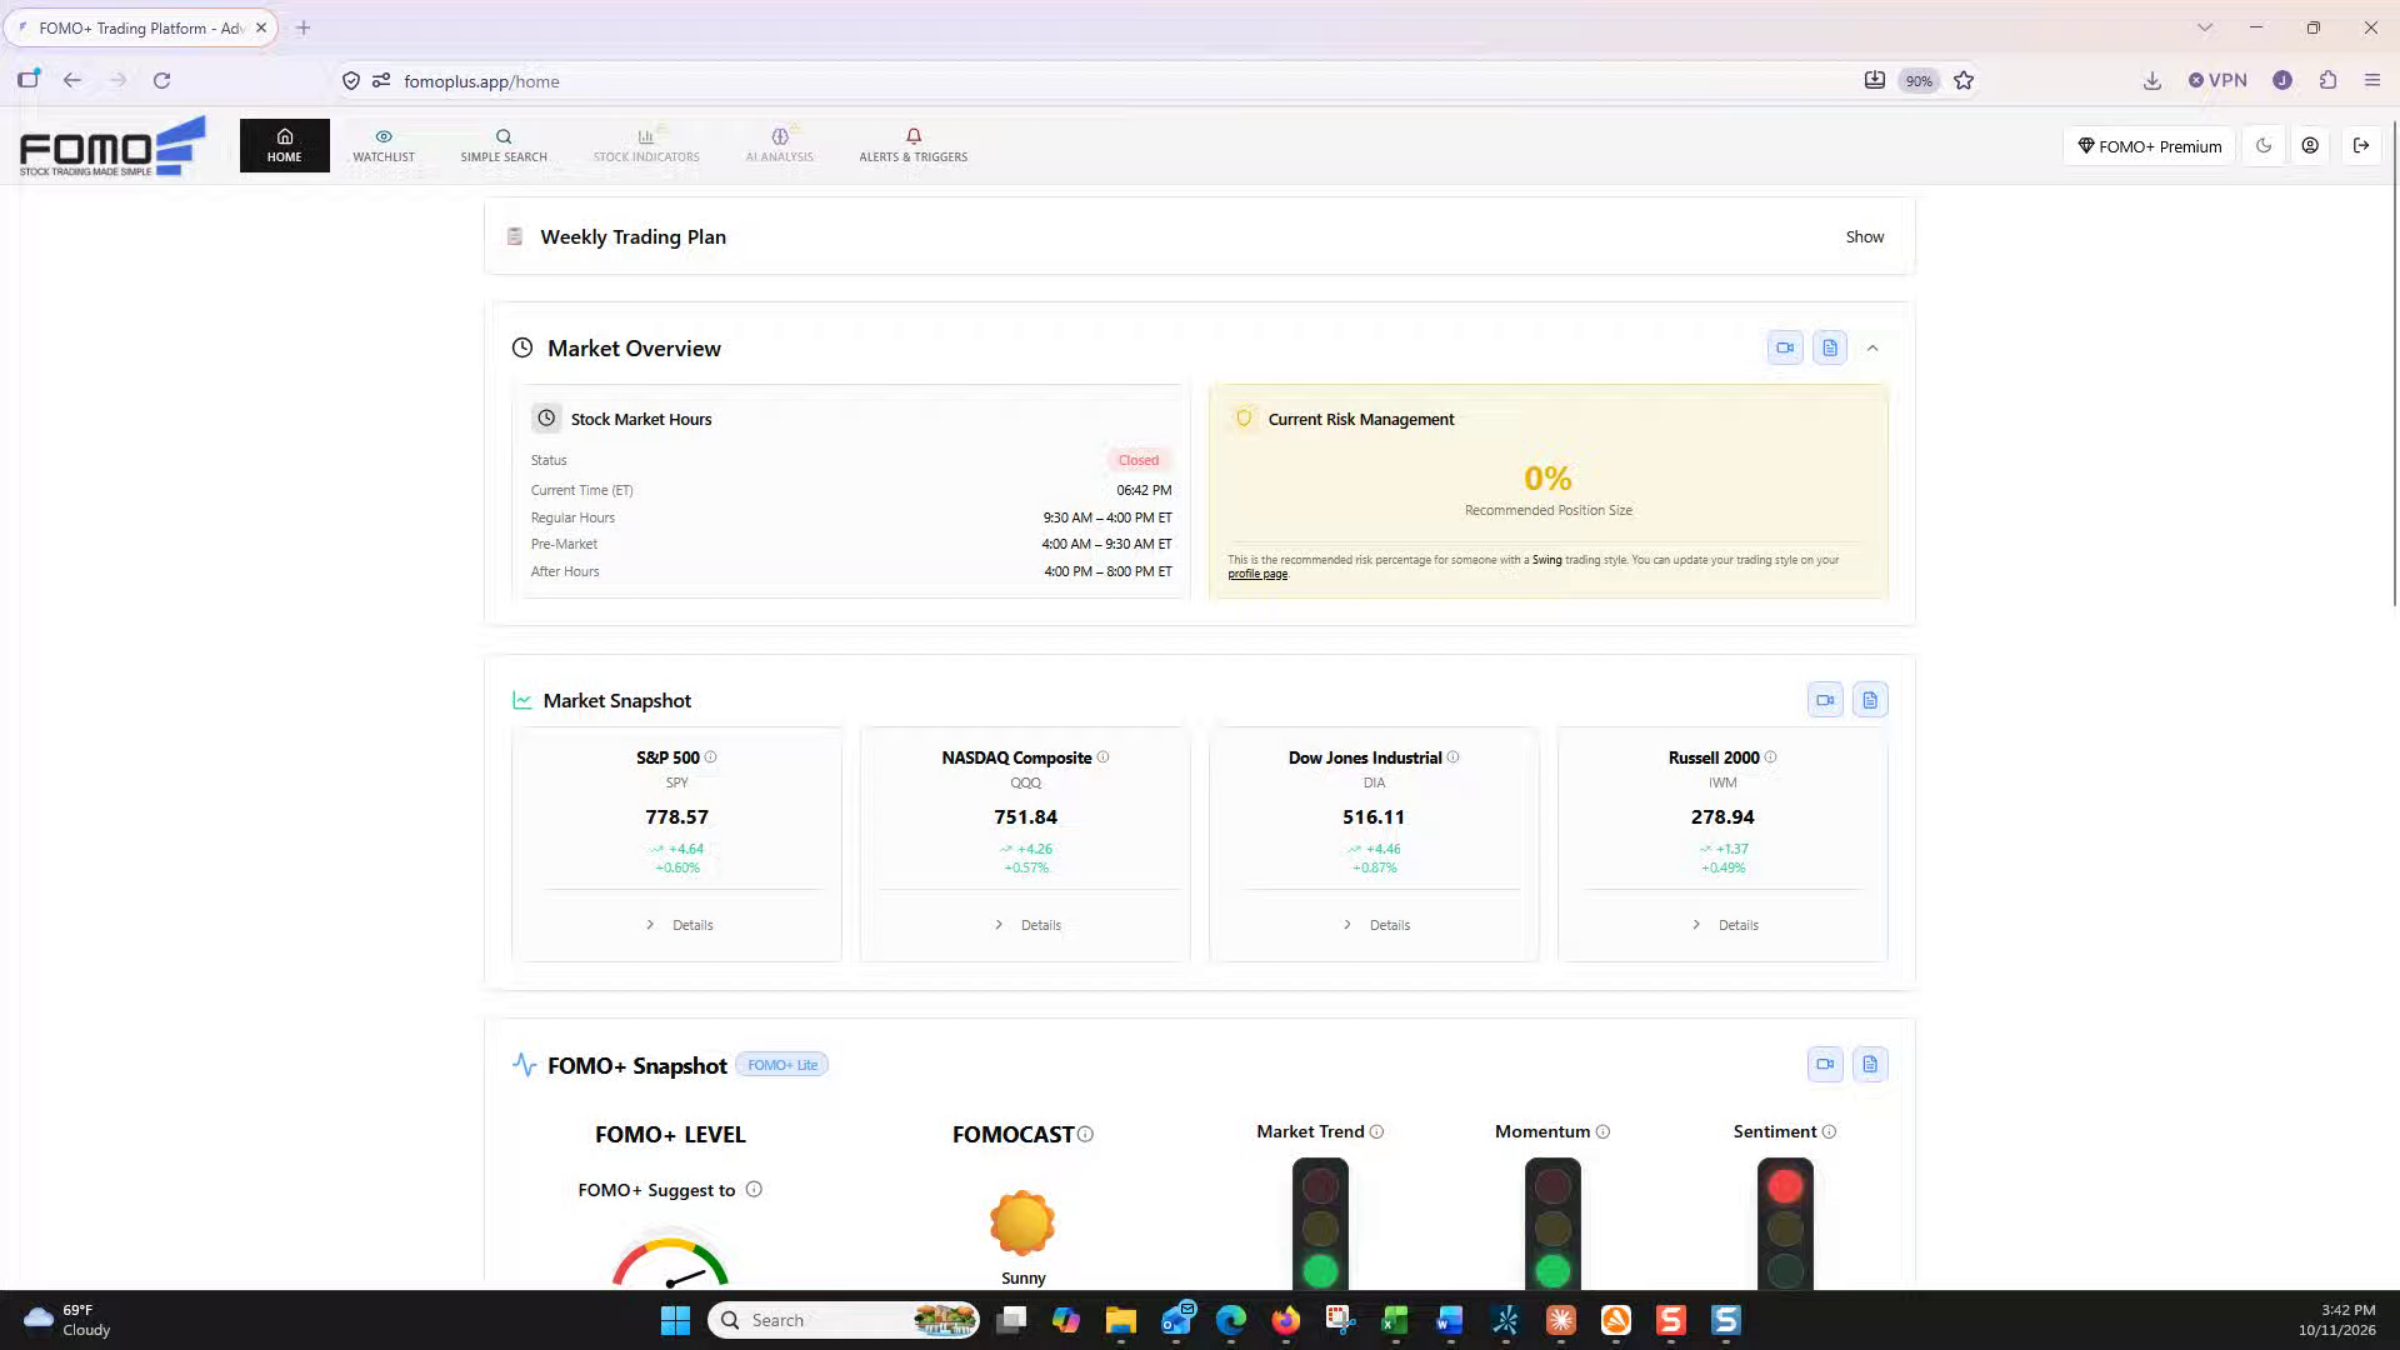
Task: Click the Russell 2000 info icon
Action: (x=1771, y=757)
